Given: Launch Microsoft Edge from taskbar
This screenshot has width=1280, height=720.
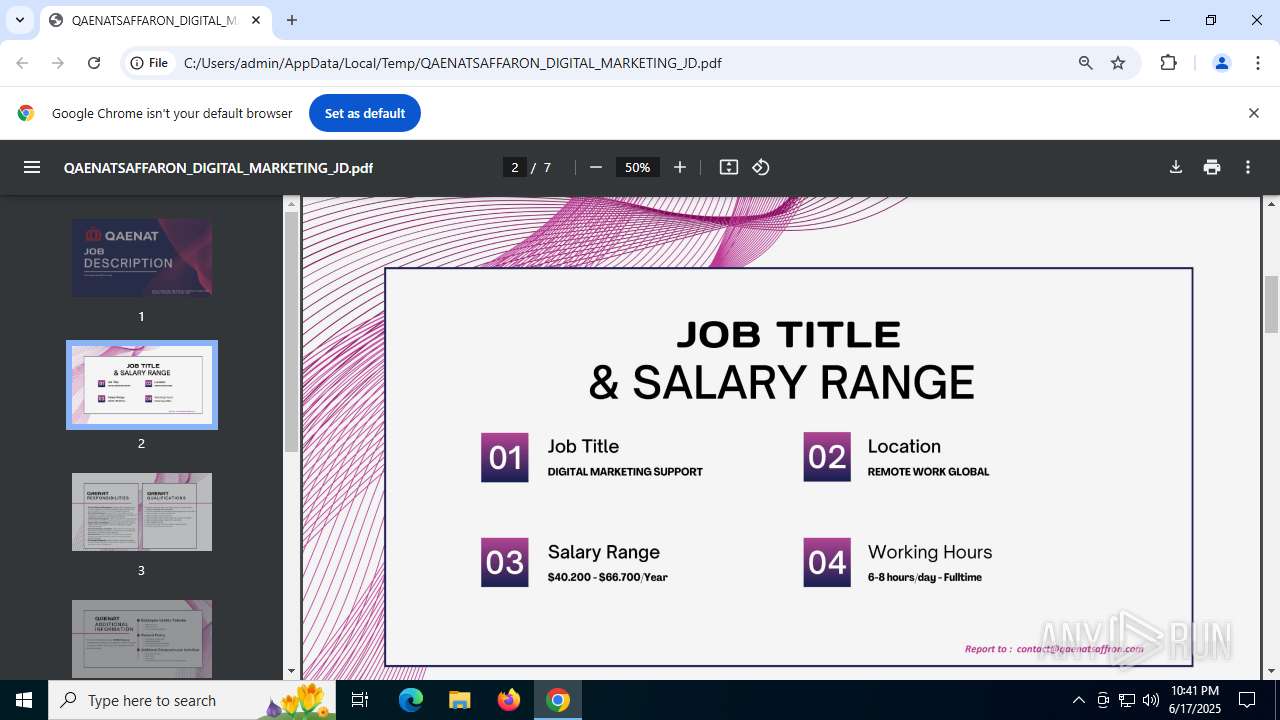Looking at the screenshot, I should (411, 700).
